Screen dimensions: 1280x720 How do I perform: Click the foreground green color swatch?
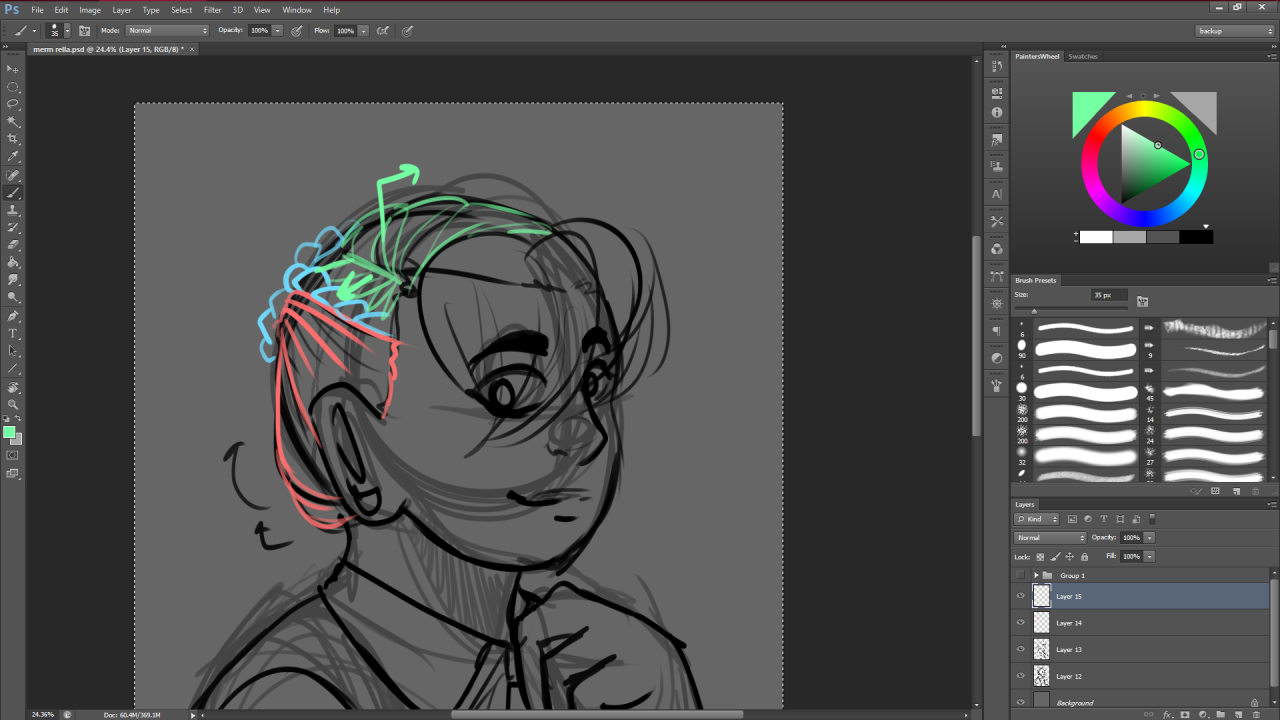[x=9, y=432]
